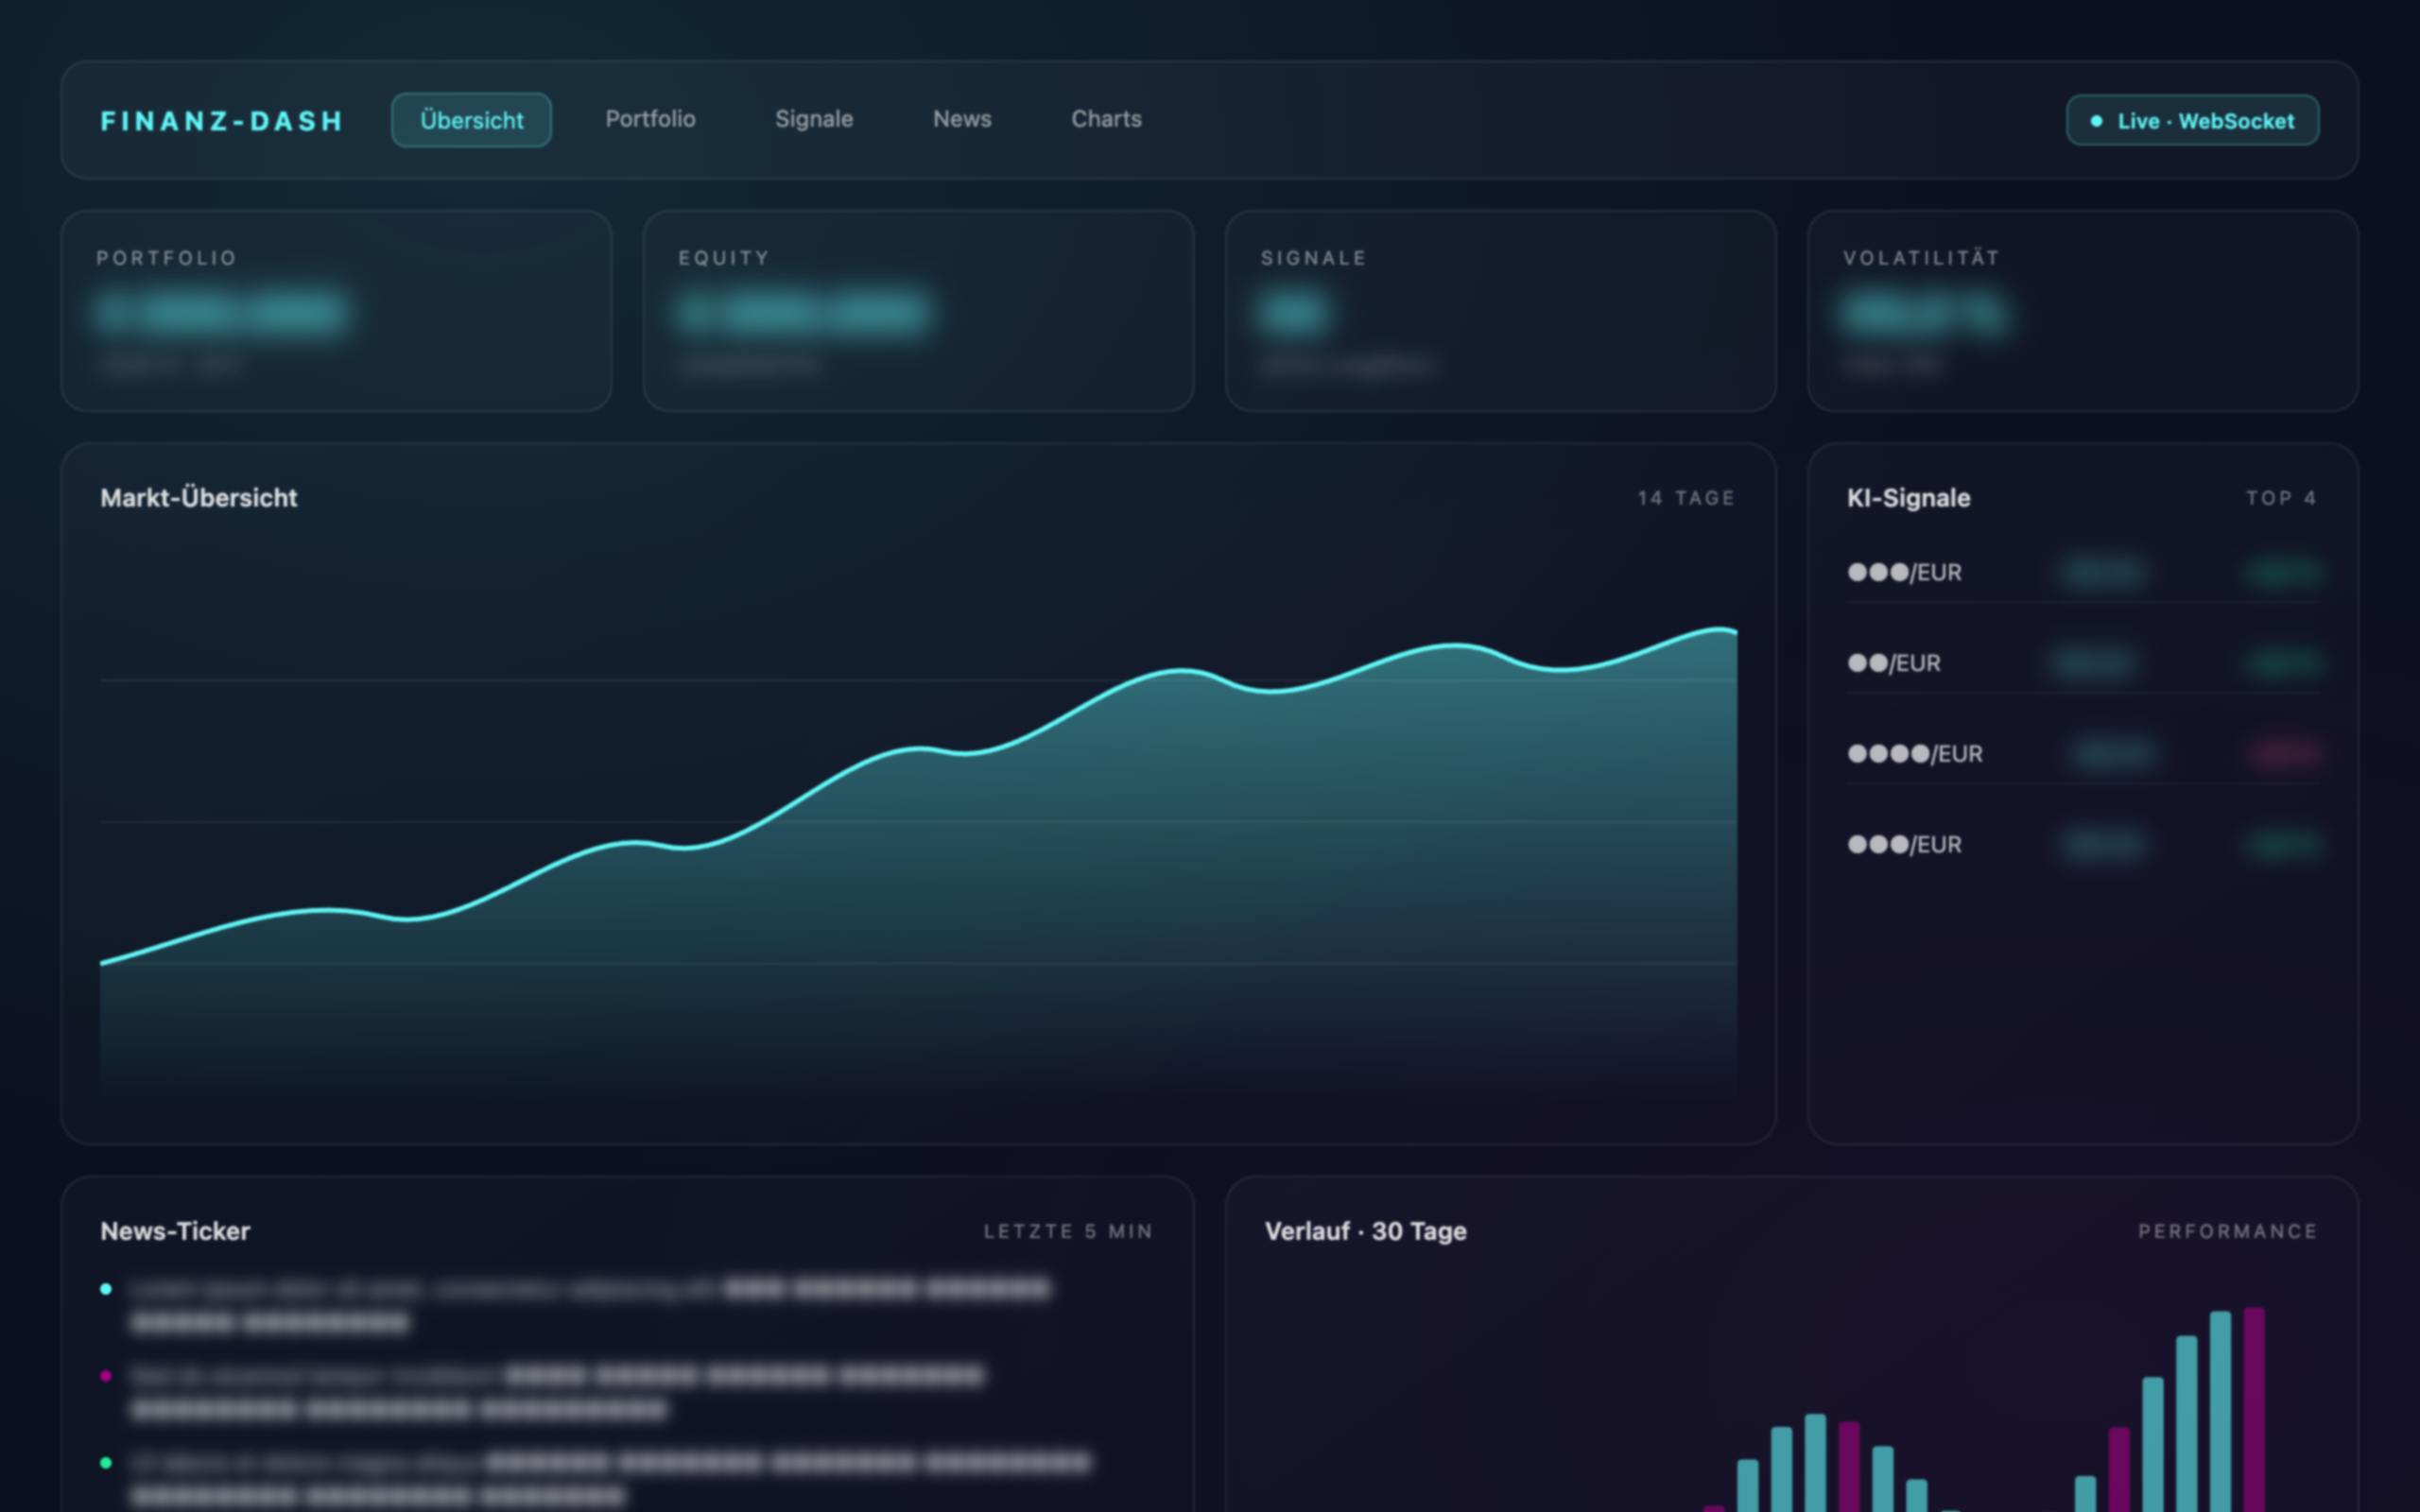2420x1512 pixels.
Task: Open the Übersicht tab
Action: tap(471, 120)
